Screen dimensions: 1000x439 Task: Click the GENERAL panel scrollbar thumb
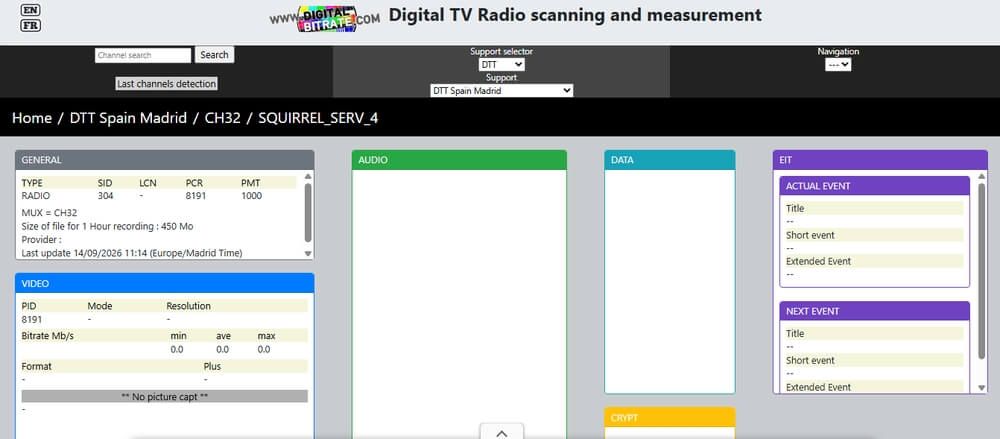pyautogui.click(x=308, y=213)
